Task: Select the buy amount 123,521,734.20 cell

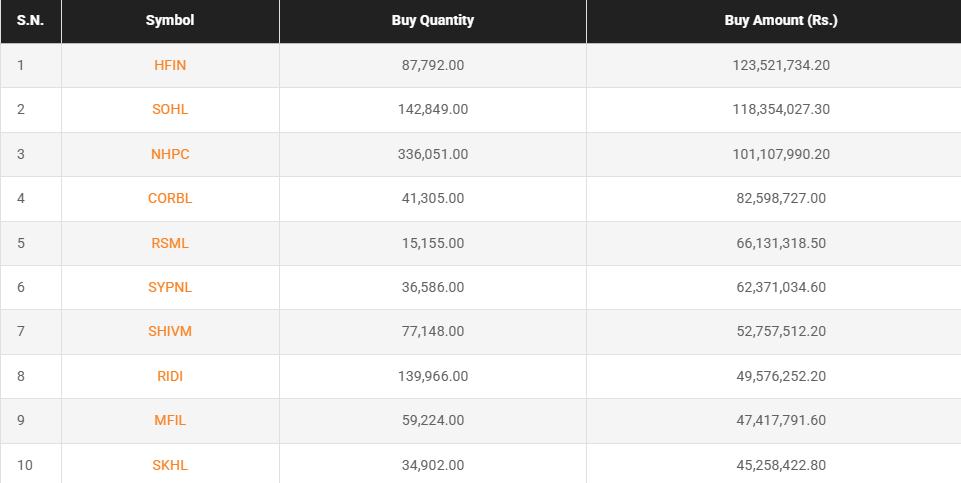Action: pyautogui.click(x=781, y=65)
